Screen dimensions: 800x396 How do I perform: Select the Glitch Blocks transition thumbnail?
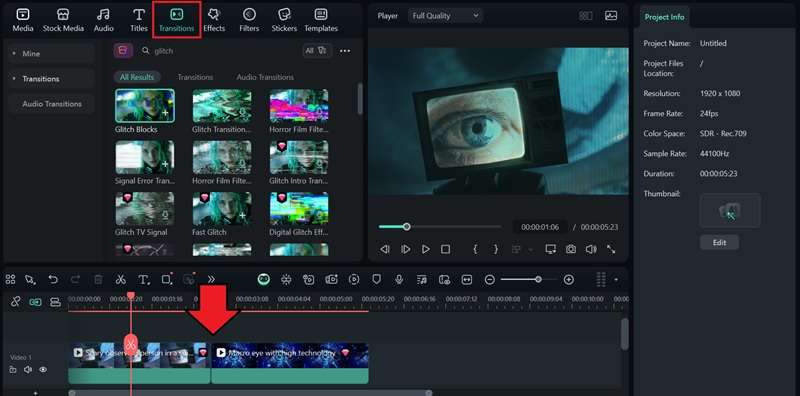pos(145,106)
